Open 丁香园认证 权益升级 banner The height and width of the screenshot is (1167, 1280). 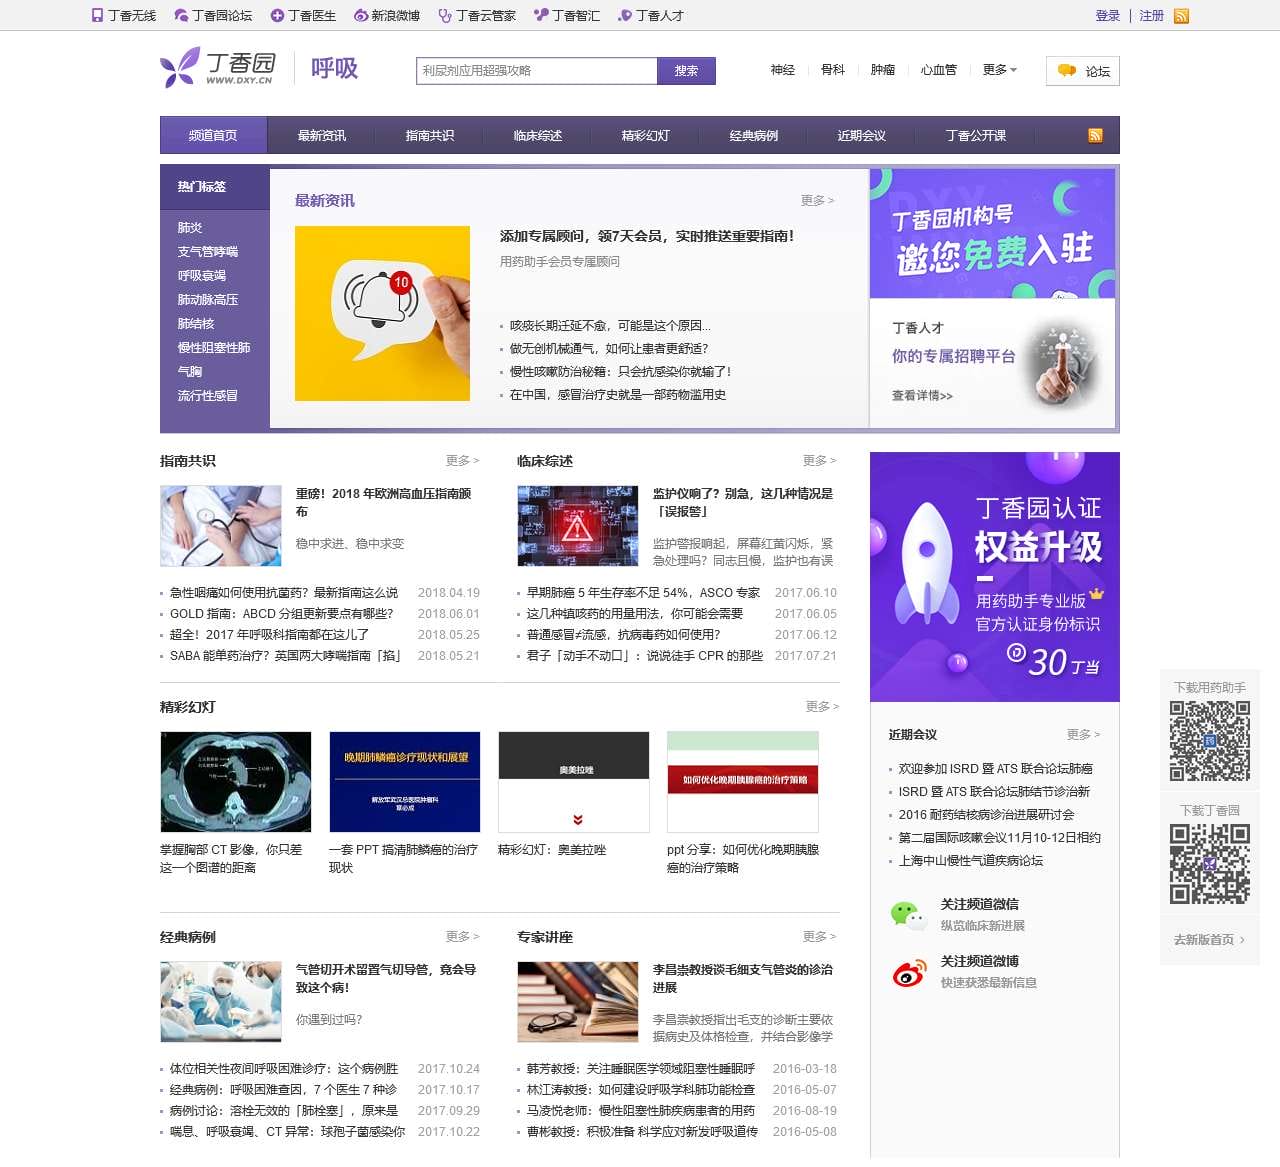pyautogui.click(x=995, y=577)
